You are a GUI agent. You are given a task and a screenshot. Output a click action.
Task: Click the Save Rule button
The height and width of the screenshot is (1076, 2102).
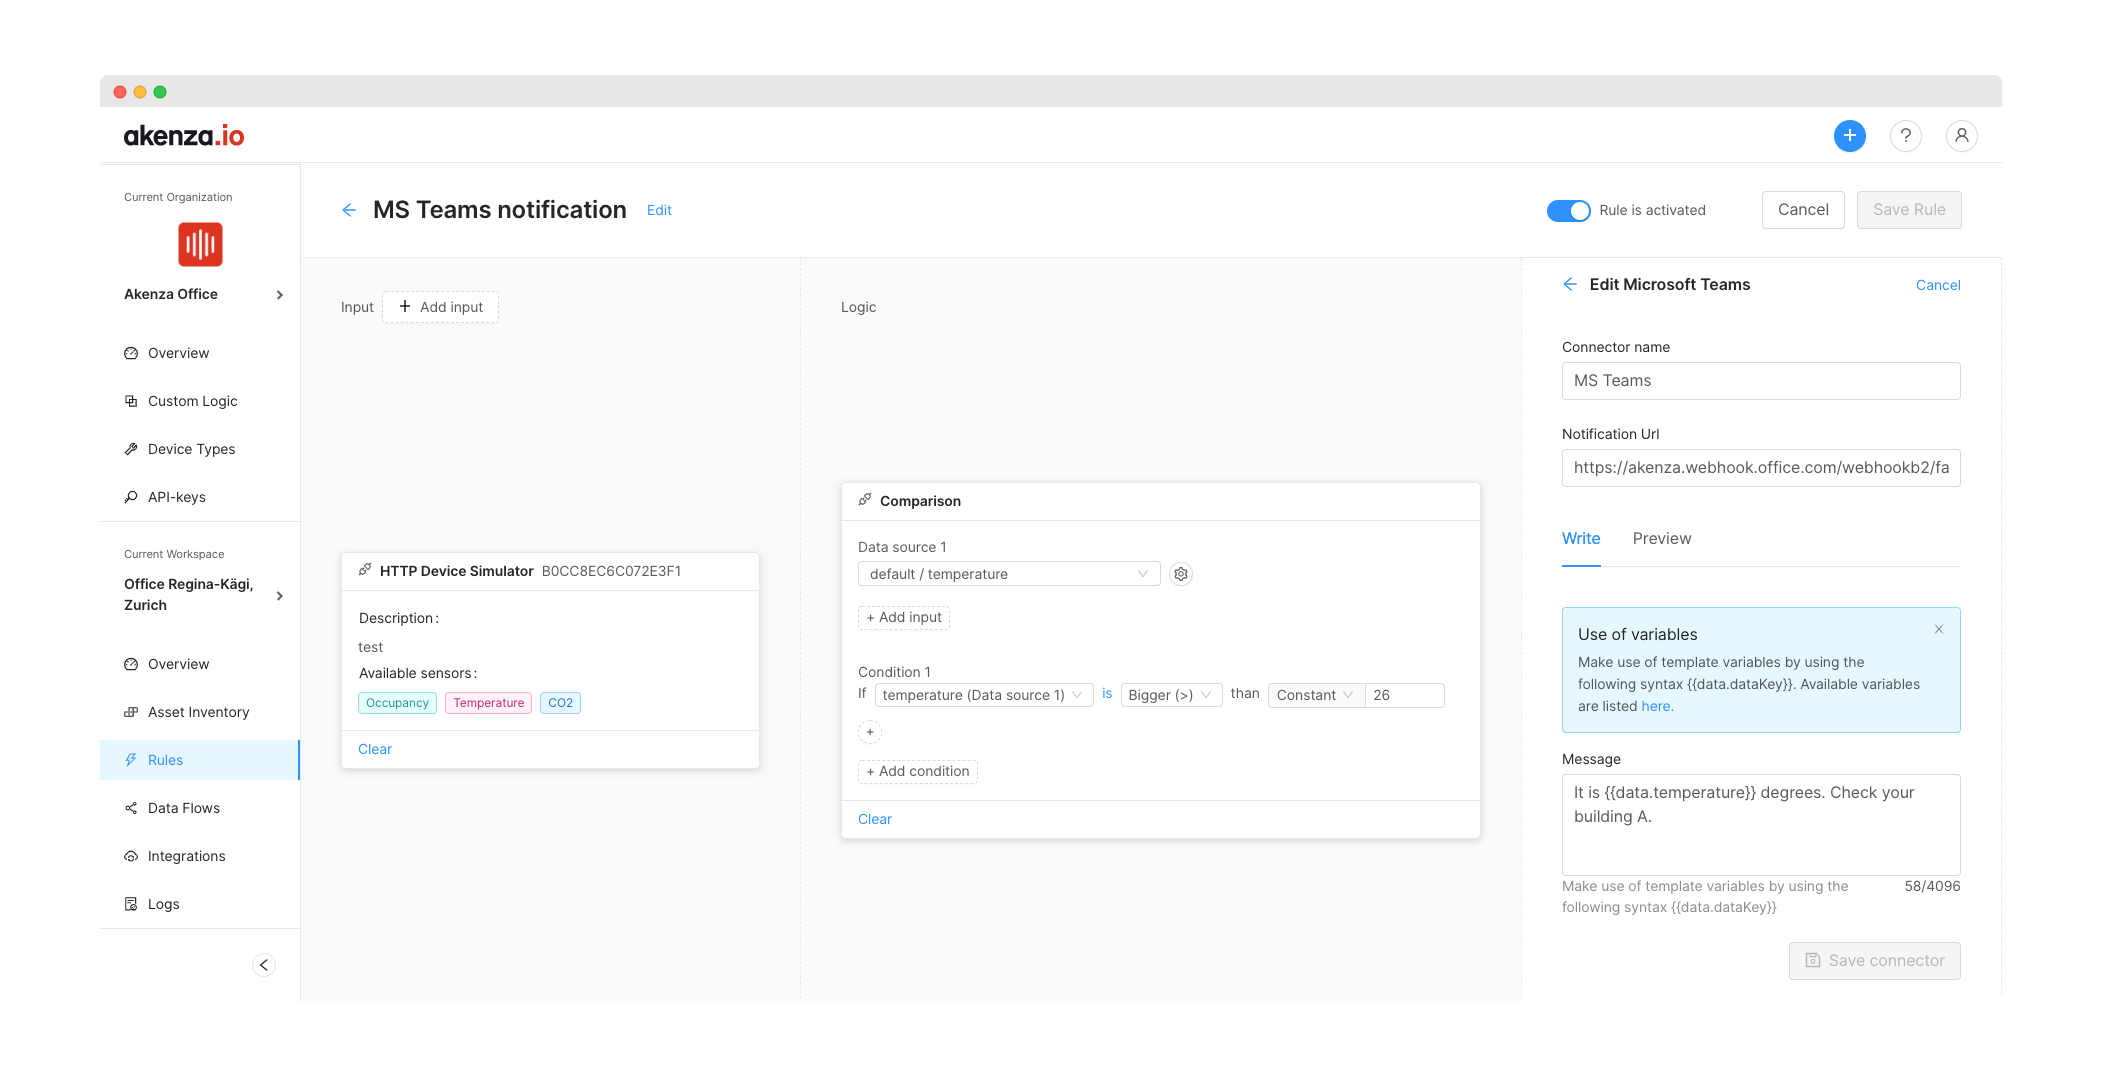click(1909, 210)
